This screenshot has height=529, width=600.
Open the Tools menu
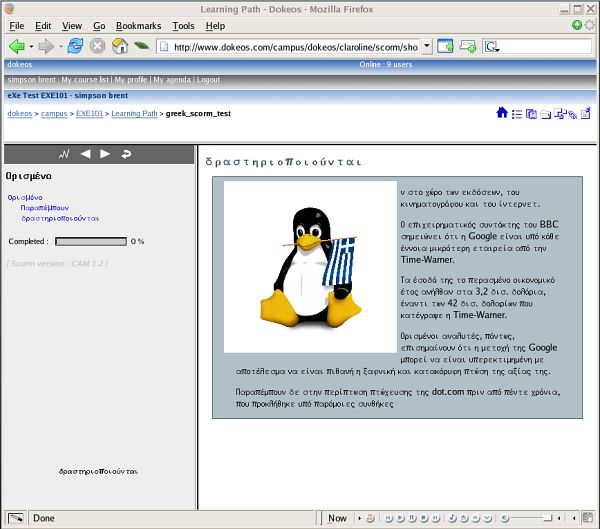coord(183,26)
